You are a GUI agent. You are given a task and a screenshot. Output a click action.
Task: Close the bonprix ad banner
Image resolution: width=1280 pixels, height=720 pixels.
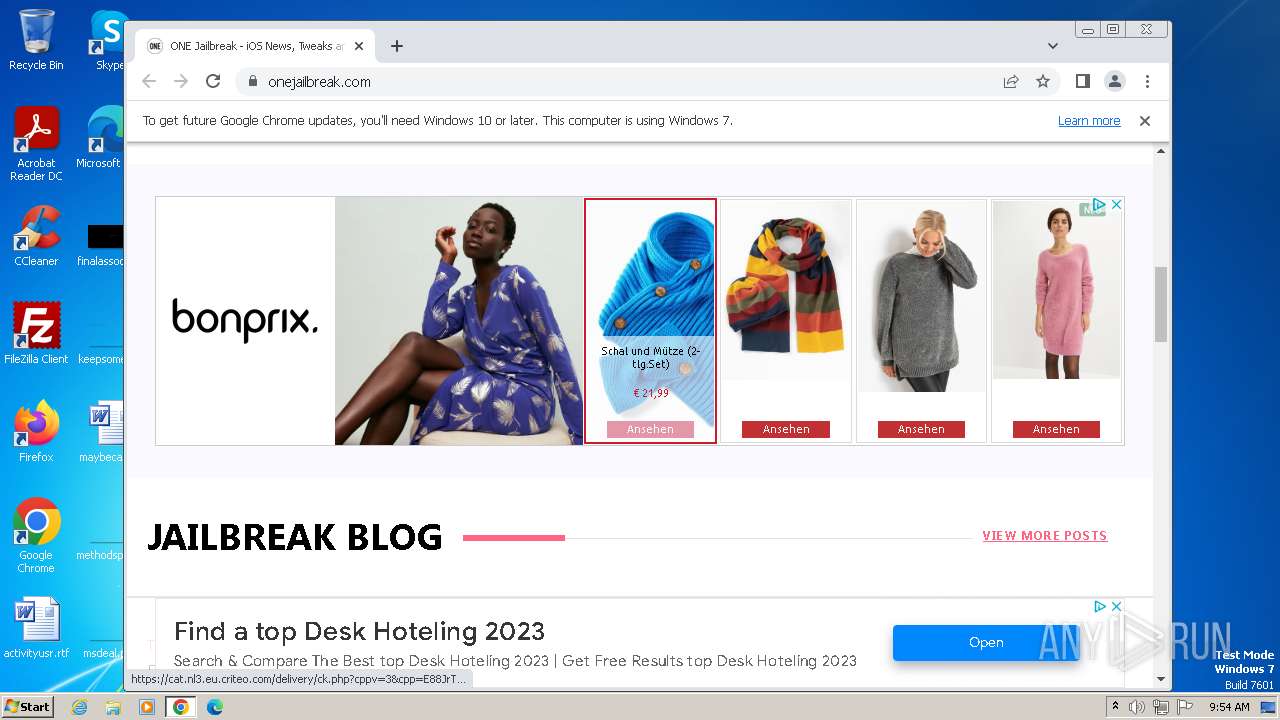click(x=1117, y=204)
